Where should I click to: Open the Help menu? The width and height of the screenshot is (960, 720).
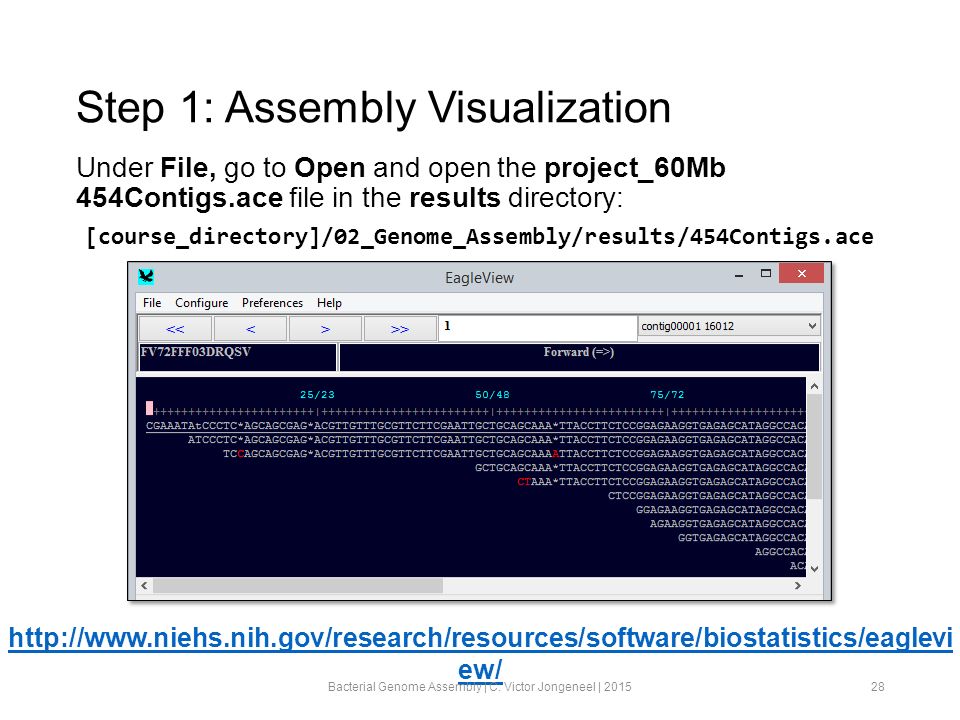pos(329,303)
